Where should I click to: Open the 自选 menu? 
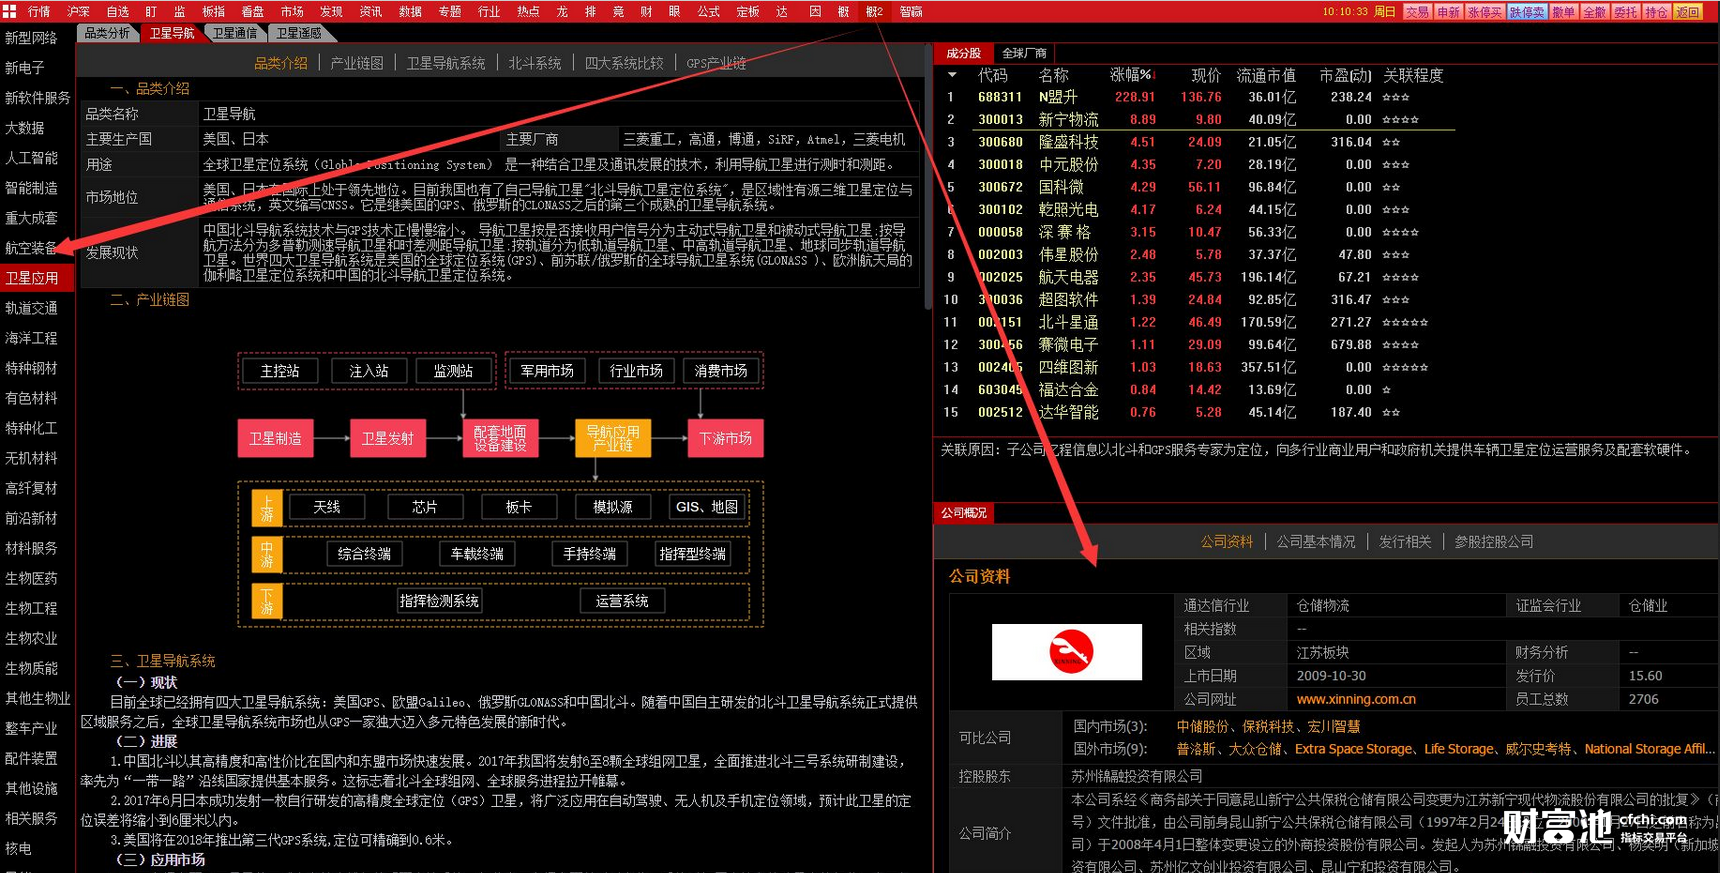pyautogui.click(x=118, y=11)
